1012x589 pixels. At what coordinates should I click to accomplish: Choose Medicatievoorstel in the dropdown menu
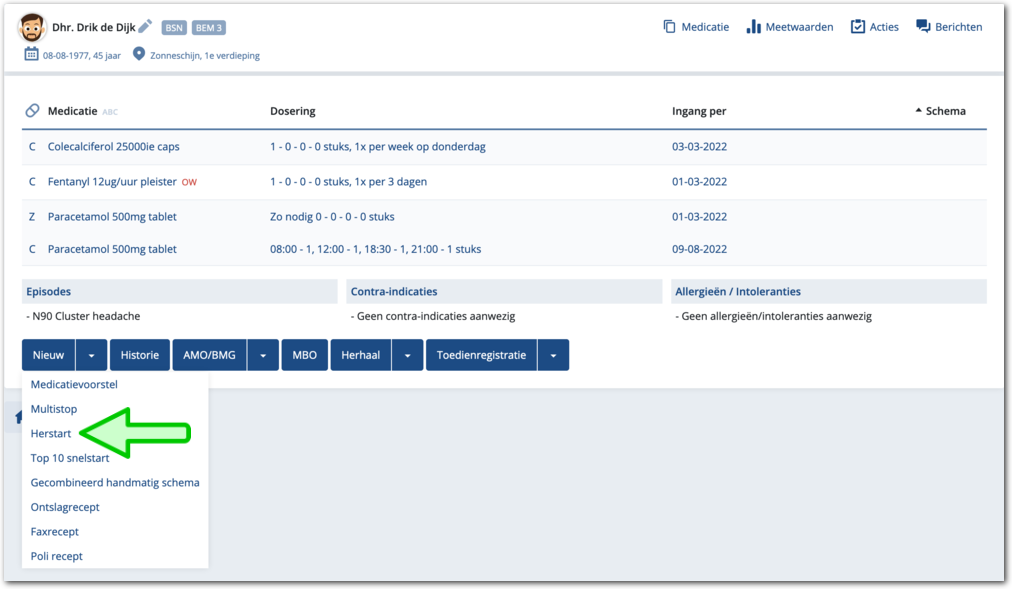[x=74, y=384]
